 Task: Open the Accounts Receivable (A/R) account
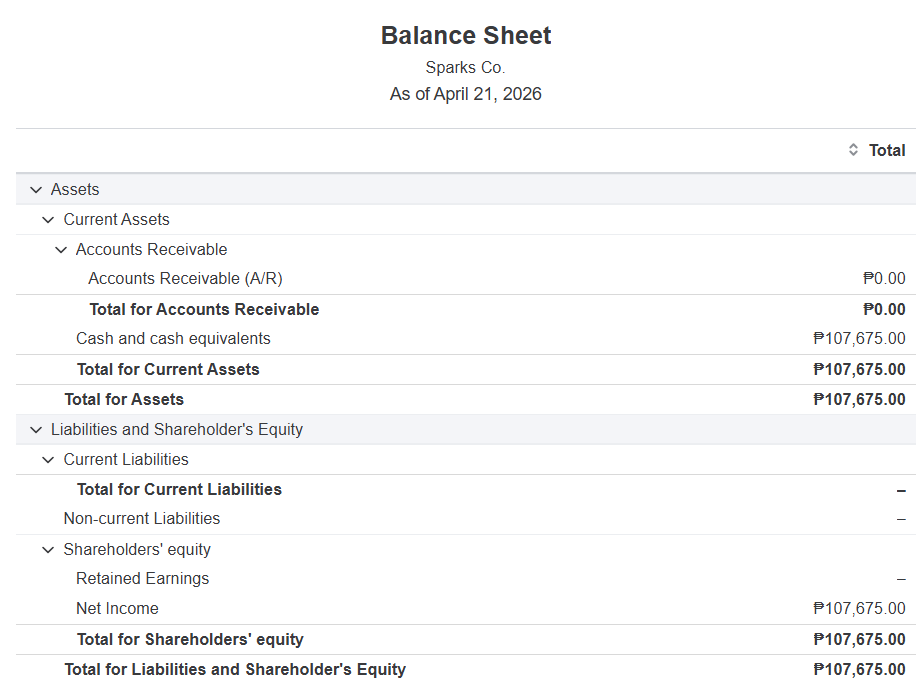click(x=185, y=278)
